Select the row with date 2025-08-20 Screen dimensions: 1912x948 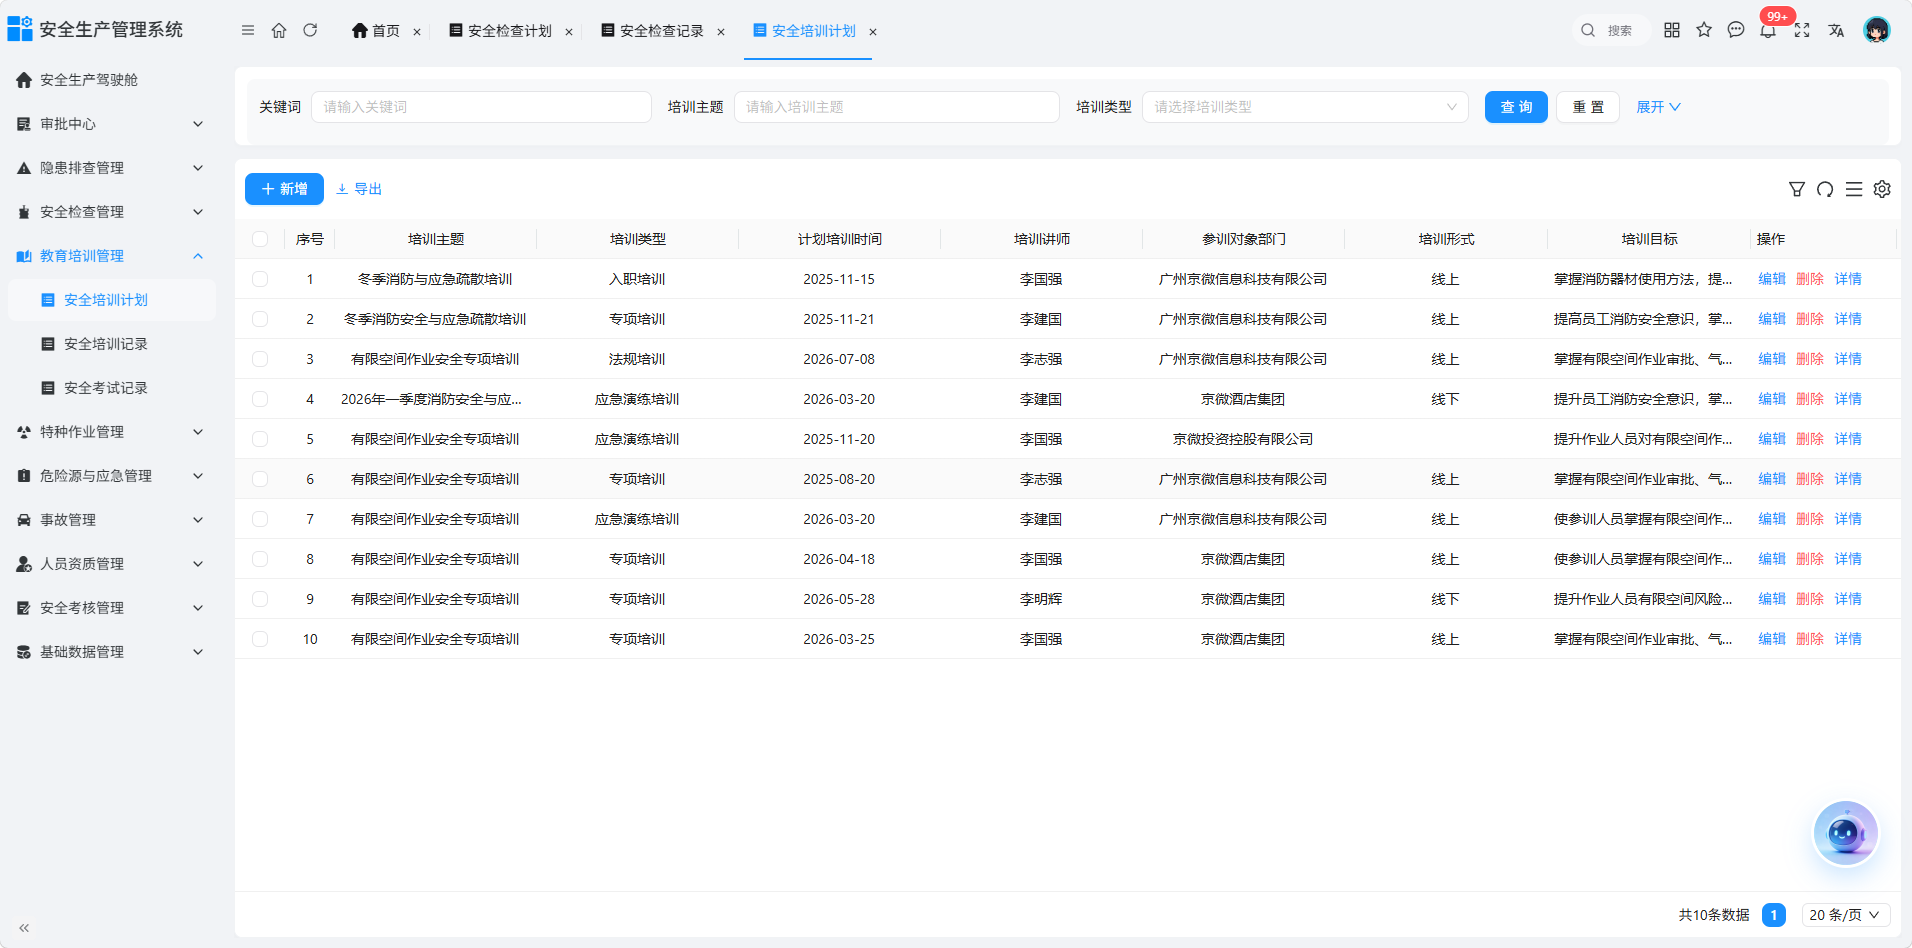click(260, 479)
